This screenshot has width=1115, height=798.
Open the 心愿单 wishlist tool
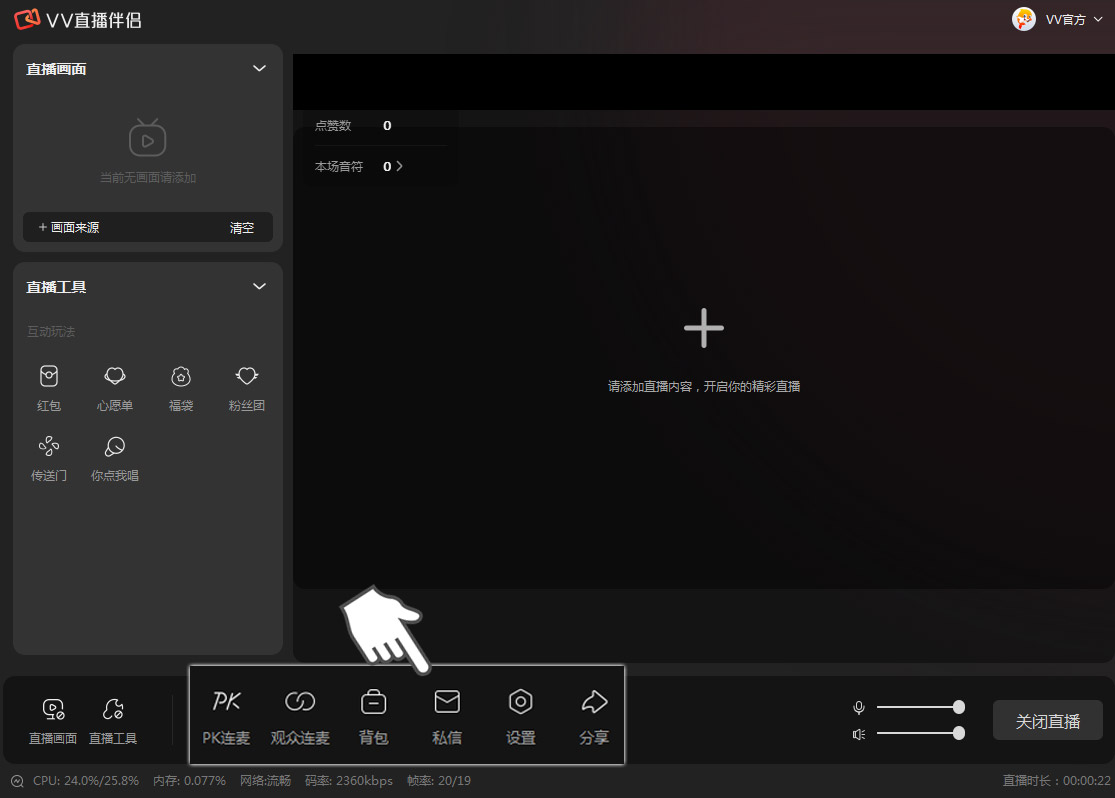[115, 386]
